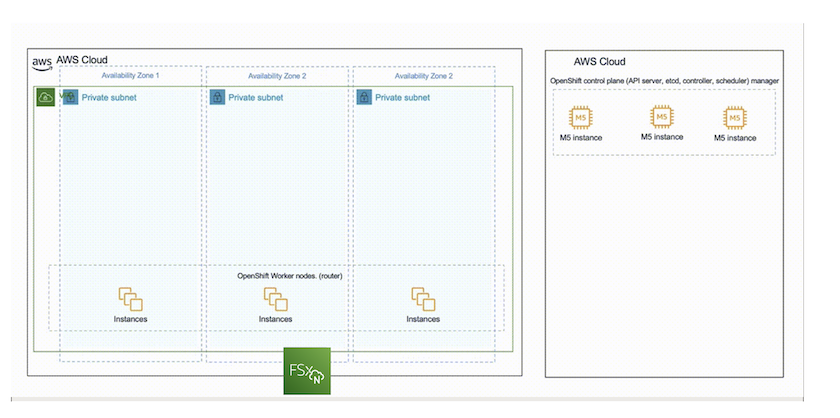The width and height of the screenshot is (840, 418).
Task: Click the rightmost "Availability Zone 2" label
Action: pyautogui.click(x=424, y=76)
